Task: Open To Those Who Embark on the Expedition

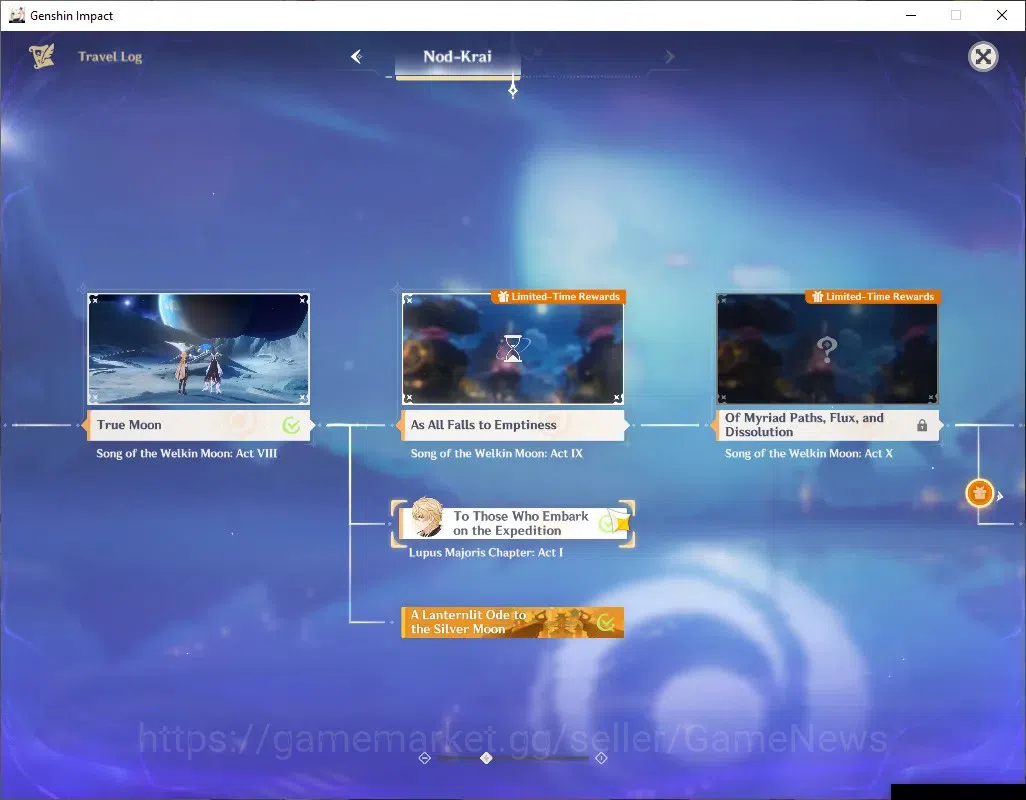Action: pos(513,523)
